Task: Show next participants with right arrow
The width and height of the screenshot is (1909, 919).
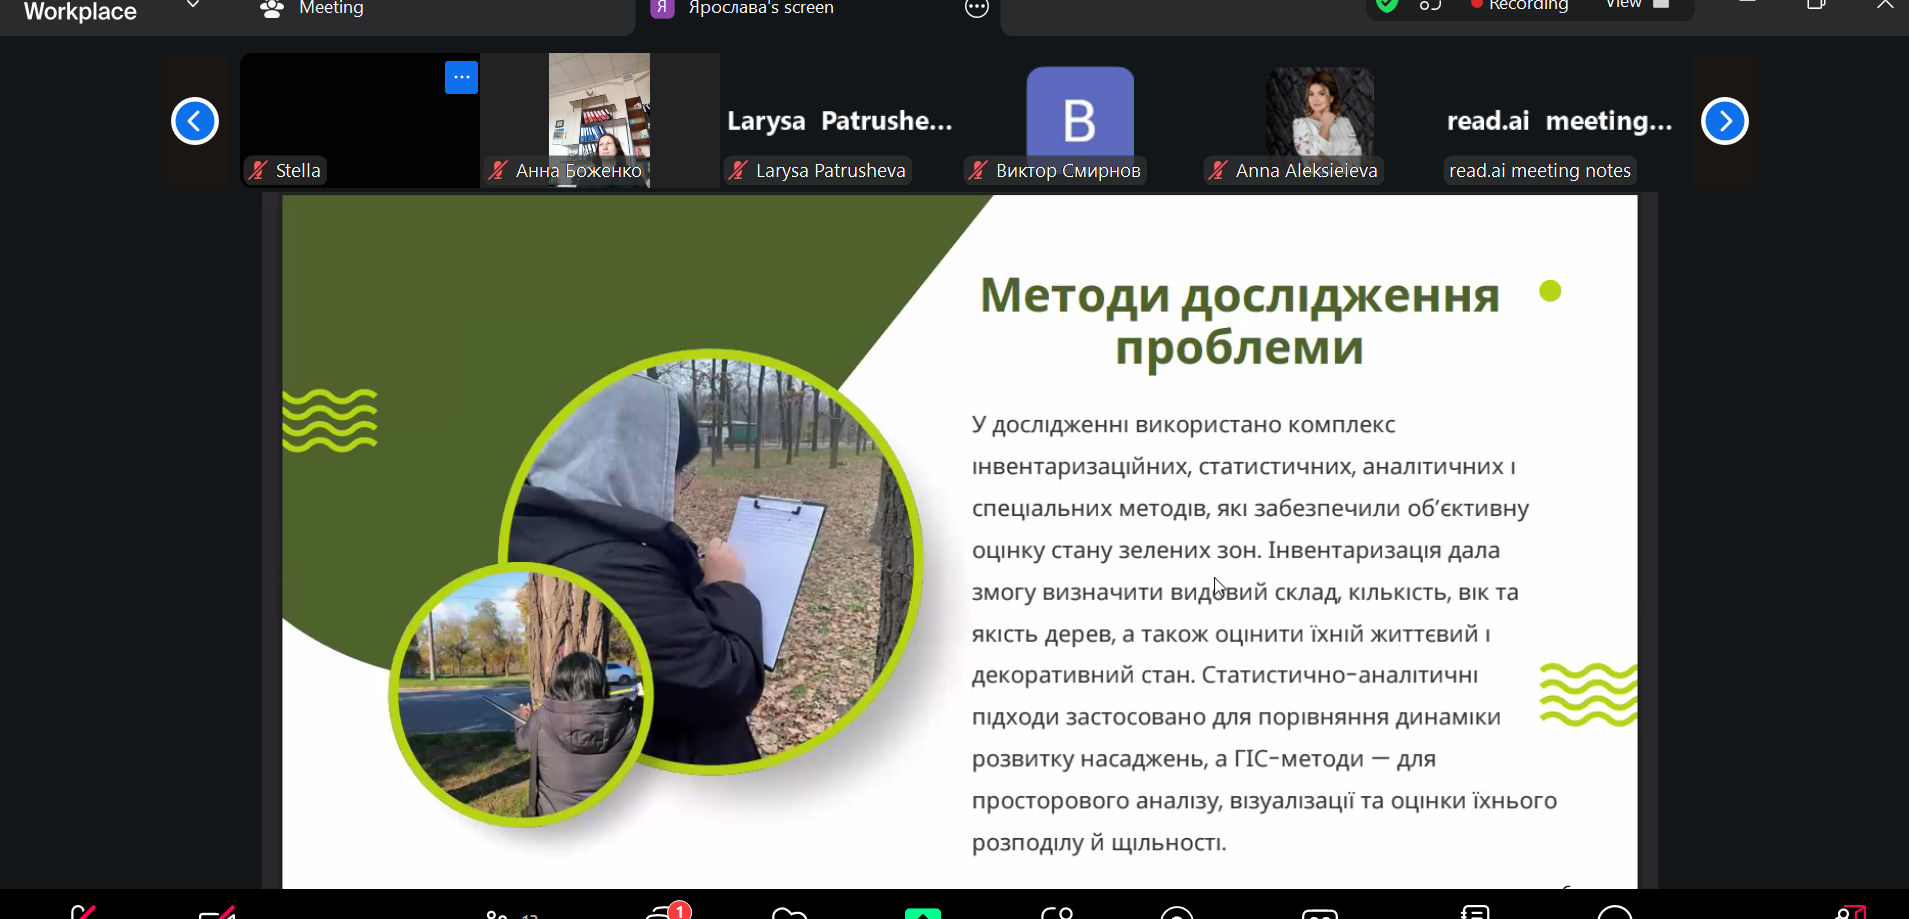Action: point(1724,121)
